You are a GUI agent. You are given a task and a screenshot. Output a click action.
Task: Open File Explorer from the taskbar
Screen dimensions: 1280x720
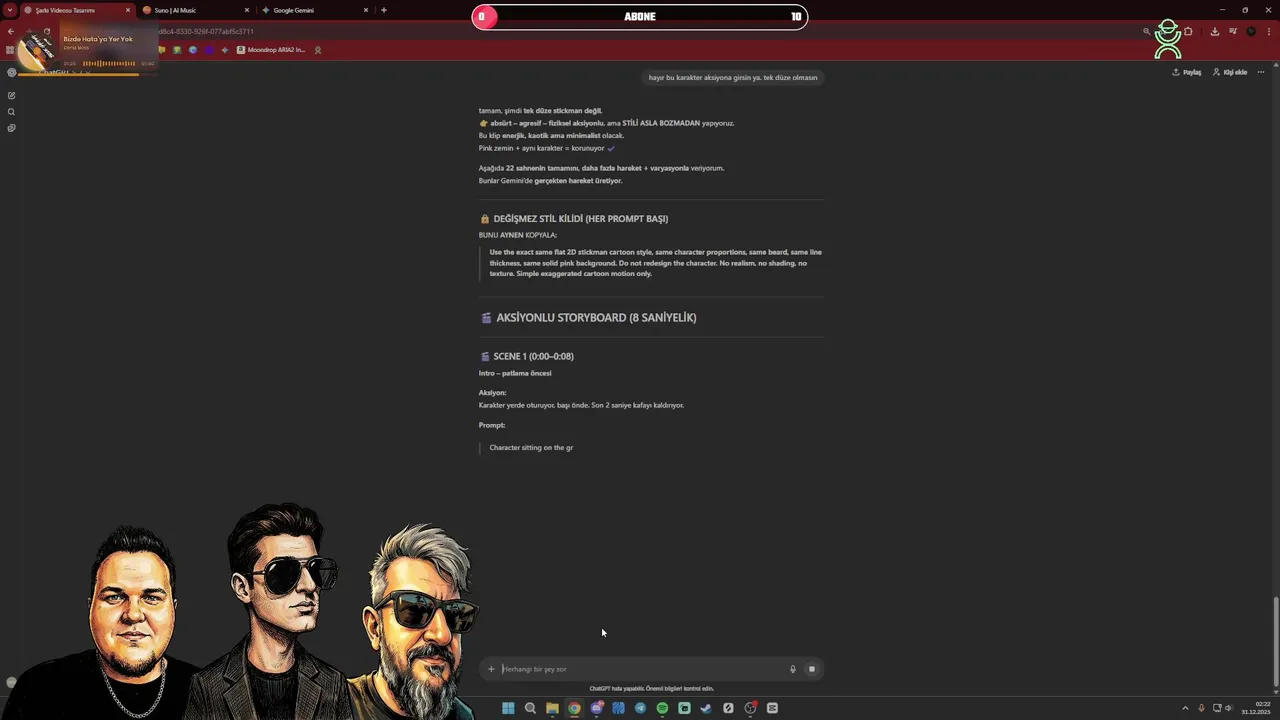pyautogui.click(x=552, y=708)
